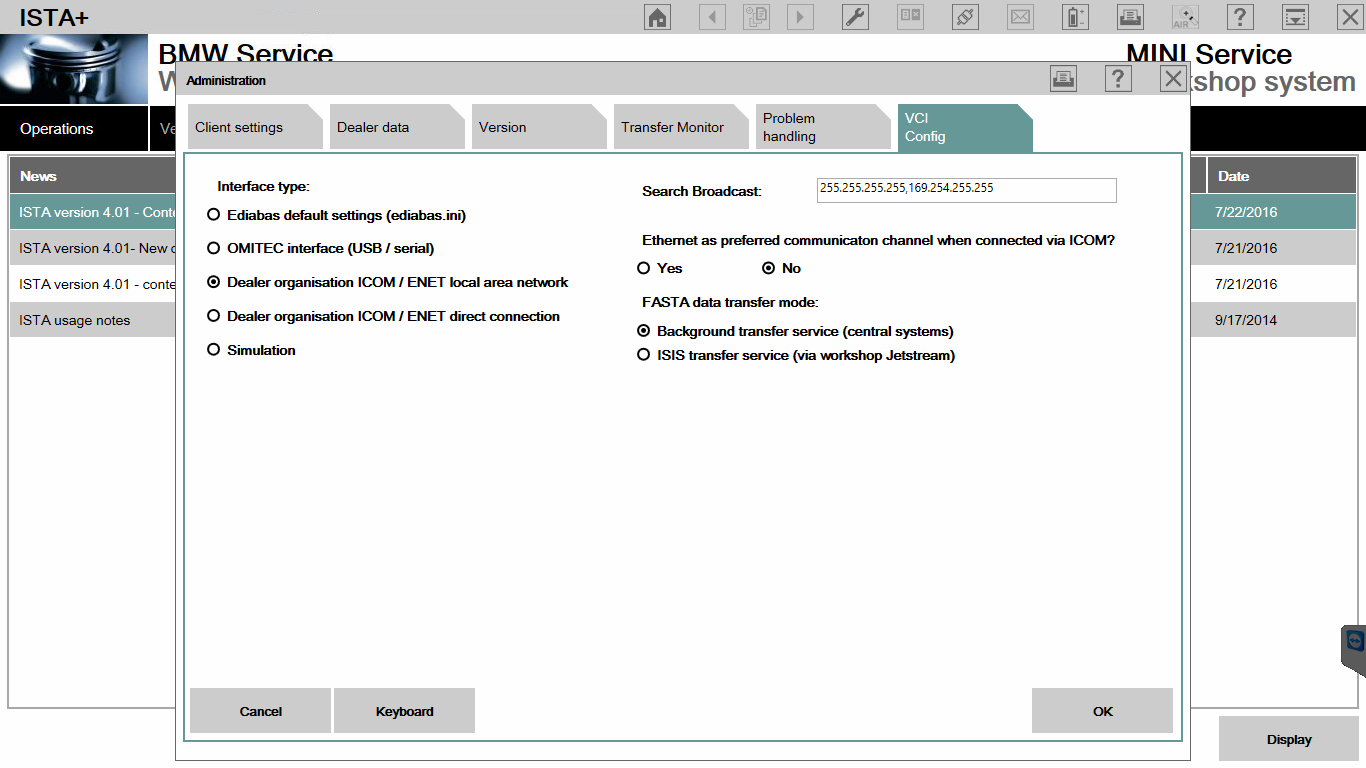Click the print icon inside the Administration dialog
Screen dimensions: 1366x768
coord(1063,78)
